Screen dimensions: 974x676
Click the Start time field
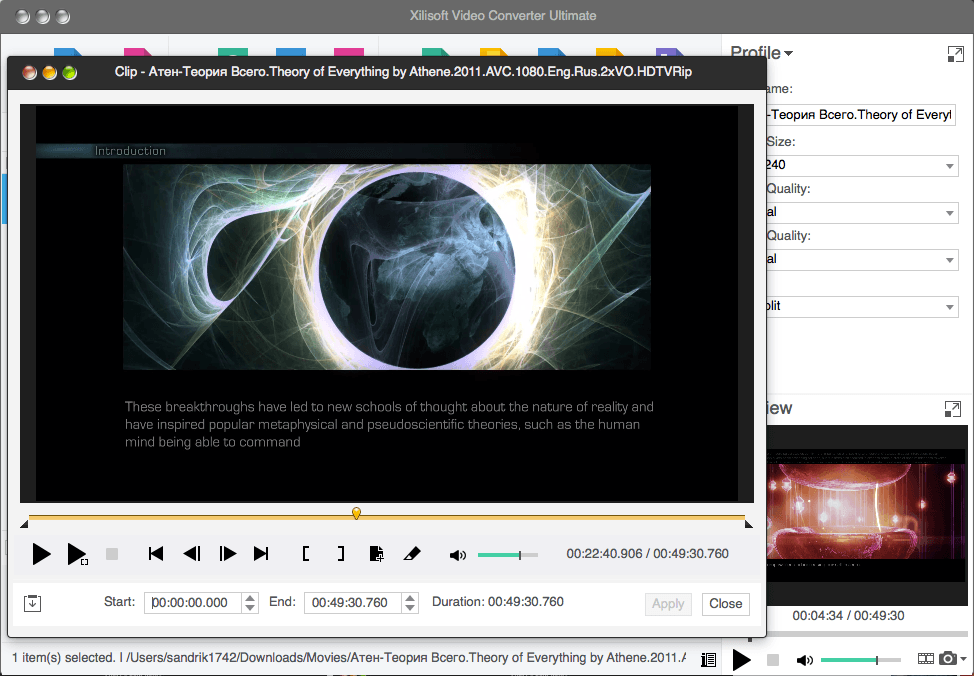pyautogui.click(x=193, y=603)
